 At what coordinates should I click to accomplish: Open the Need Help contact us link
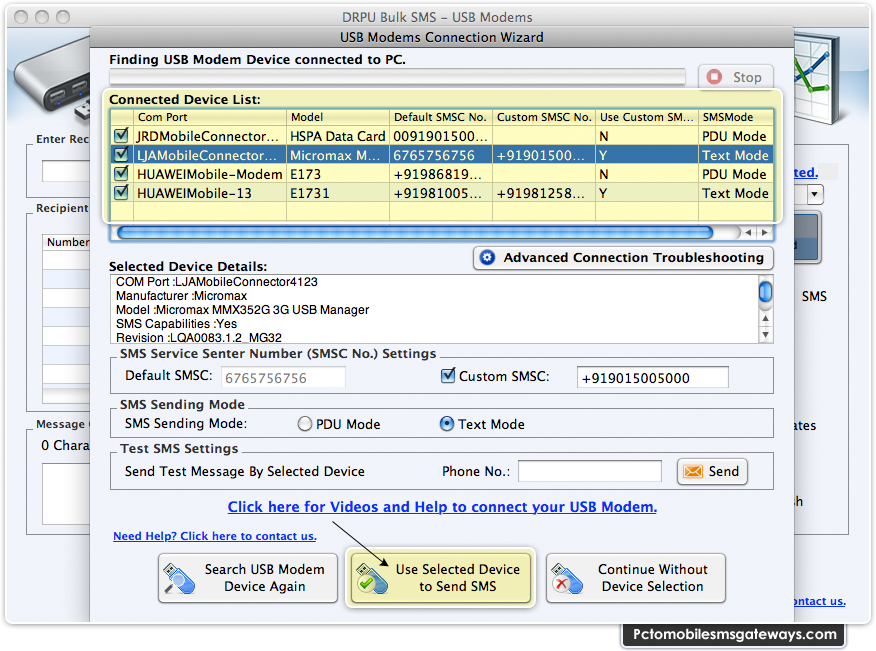[215, 536]
